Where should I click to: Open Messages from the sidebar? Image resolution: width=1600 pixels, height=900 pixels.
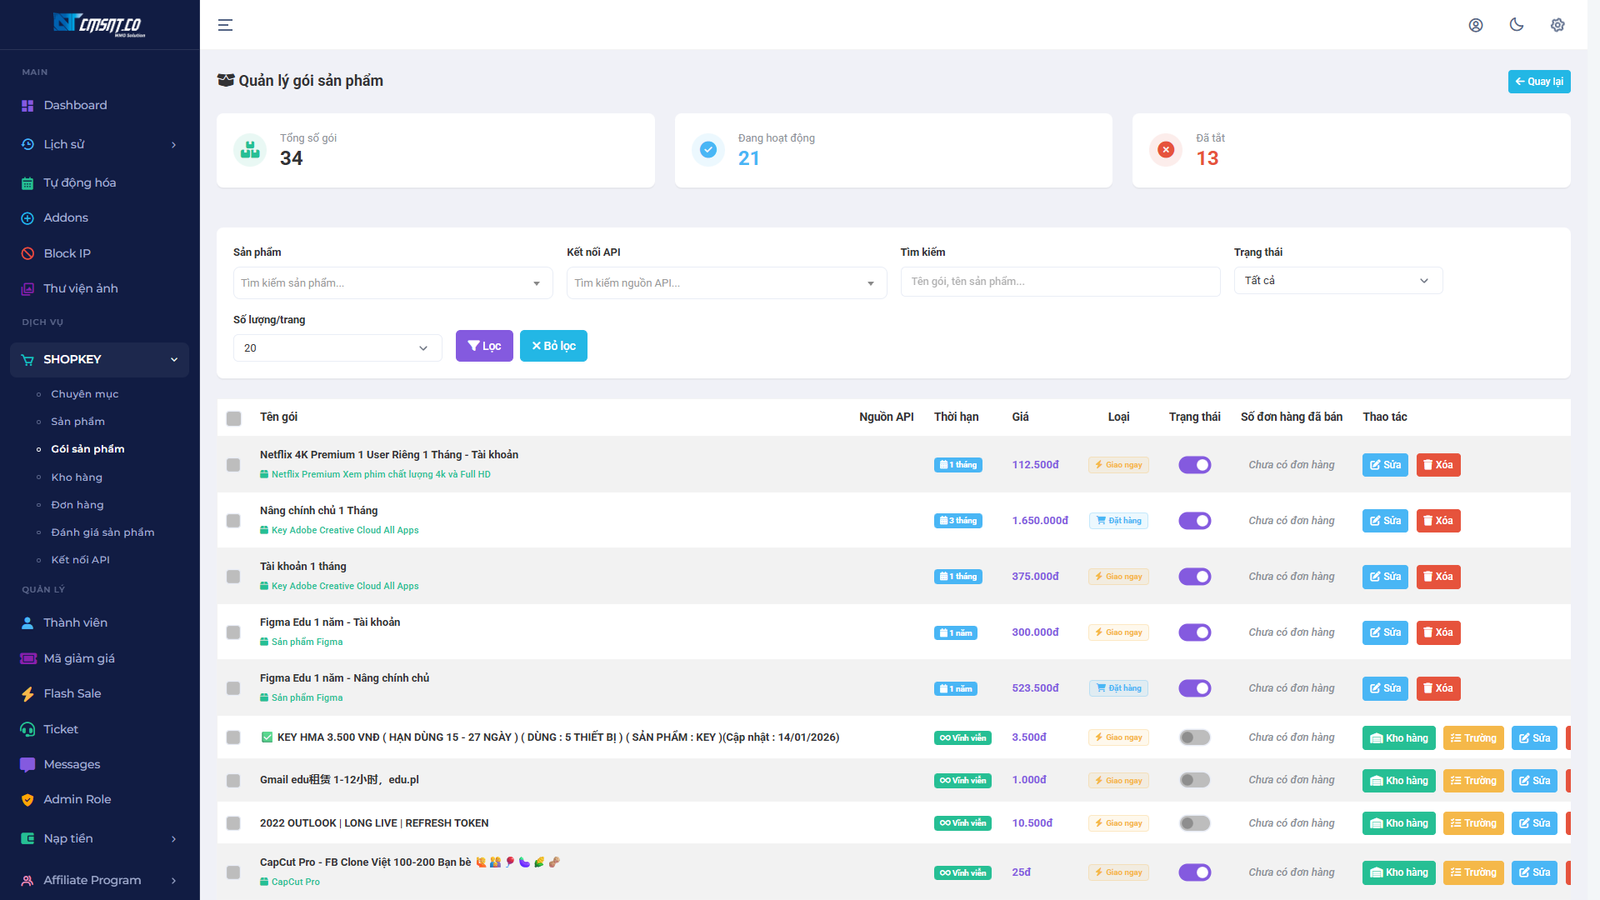(70, 764)
